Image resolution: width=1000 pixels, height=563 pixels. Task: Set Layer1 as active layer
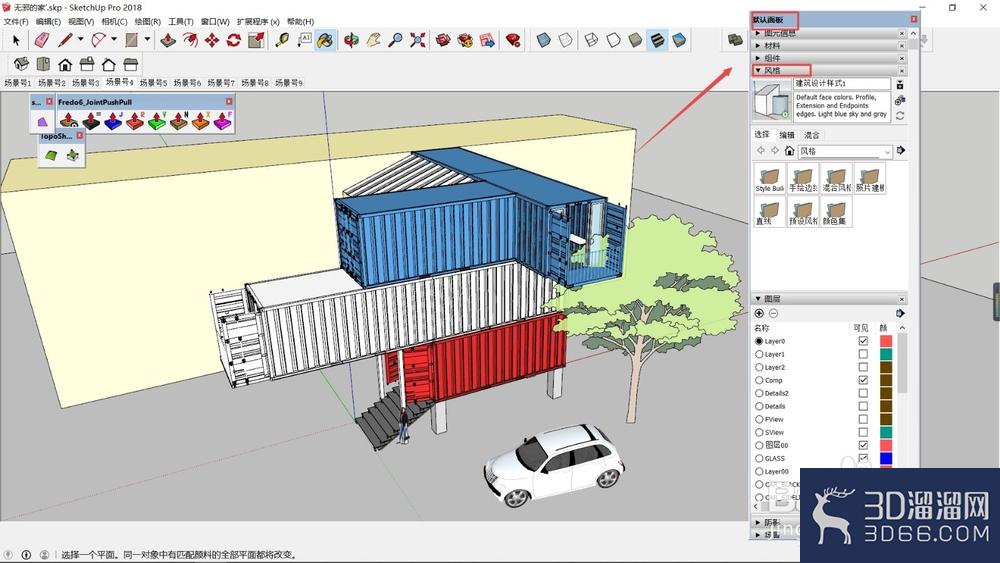click(x=759, y=354)
